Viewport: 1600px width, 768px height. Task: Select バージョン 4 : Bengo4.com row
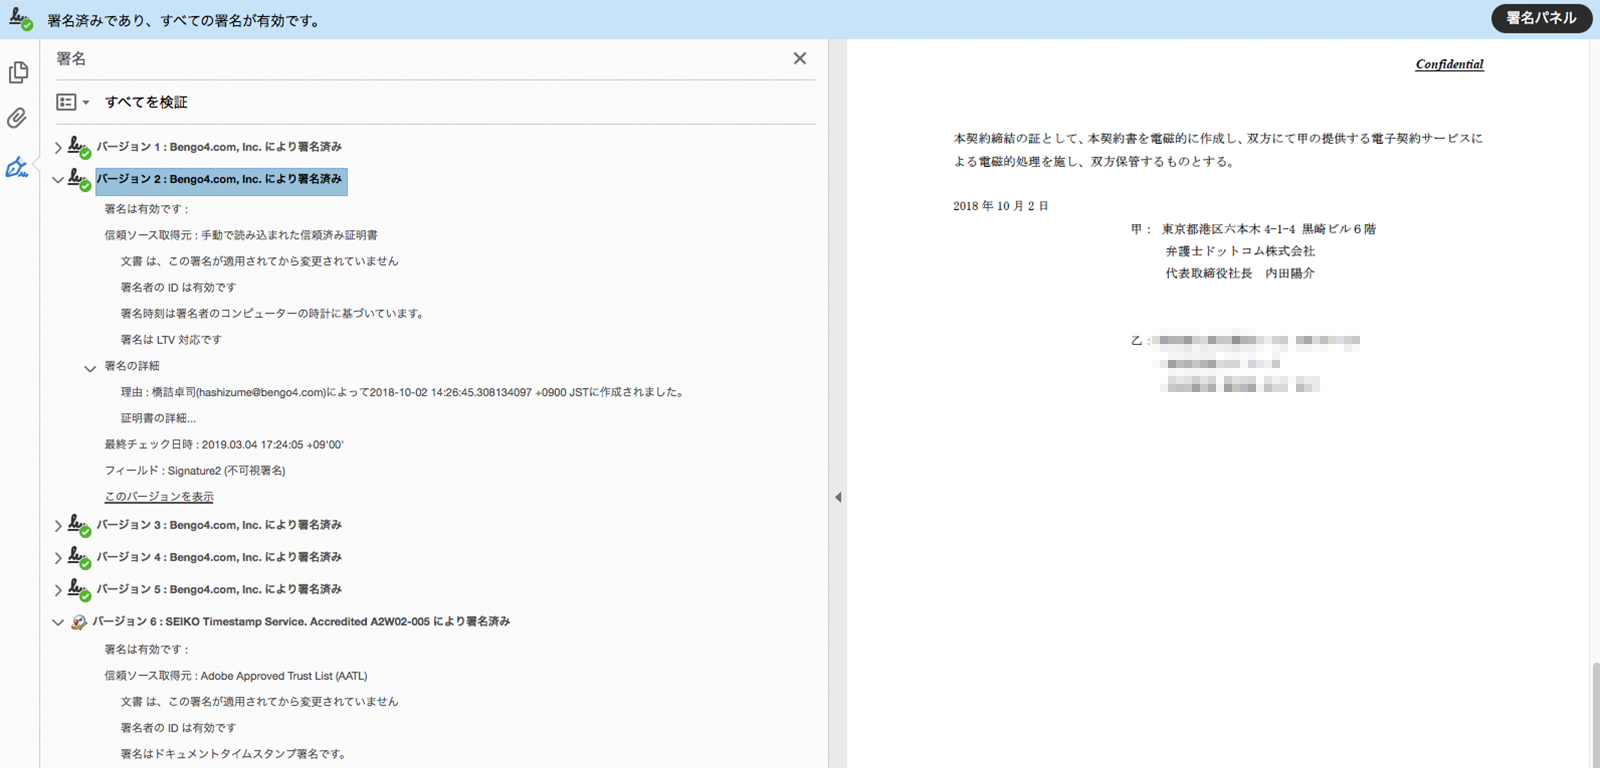[219, 557]
